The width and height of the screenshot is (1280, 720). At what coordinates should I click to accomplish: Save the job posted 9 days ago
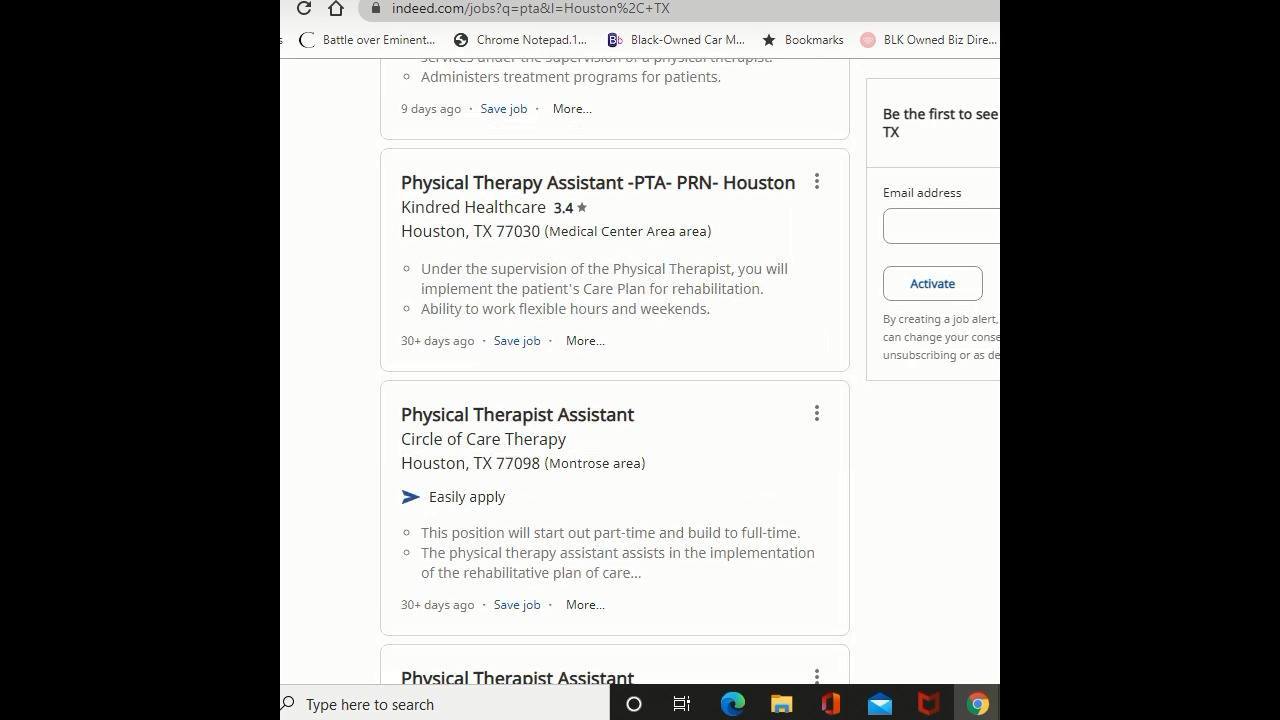pos(503,109)
